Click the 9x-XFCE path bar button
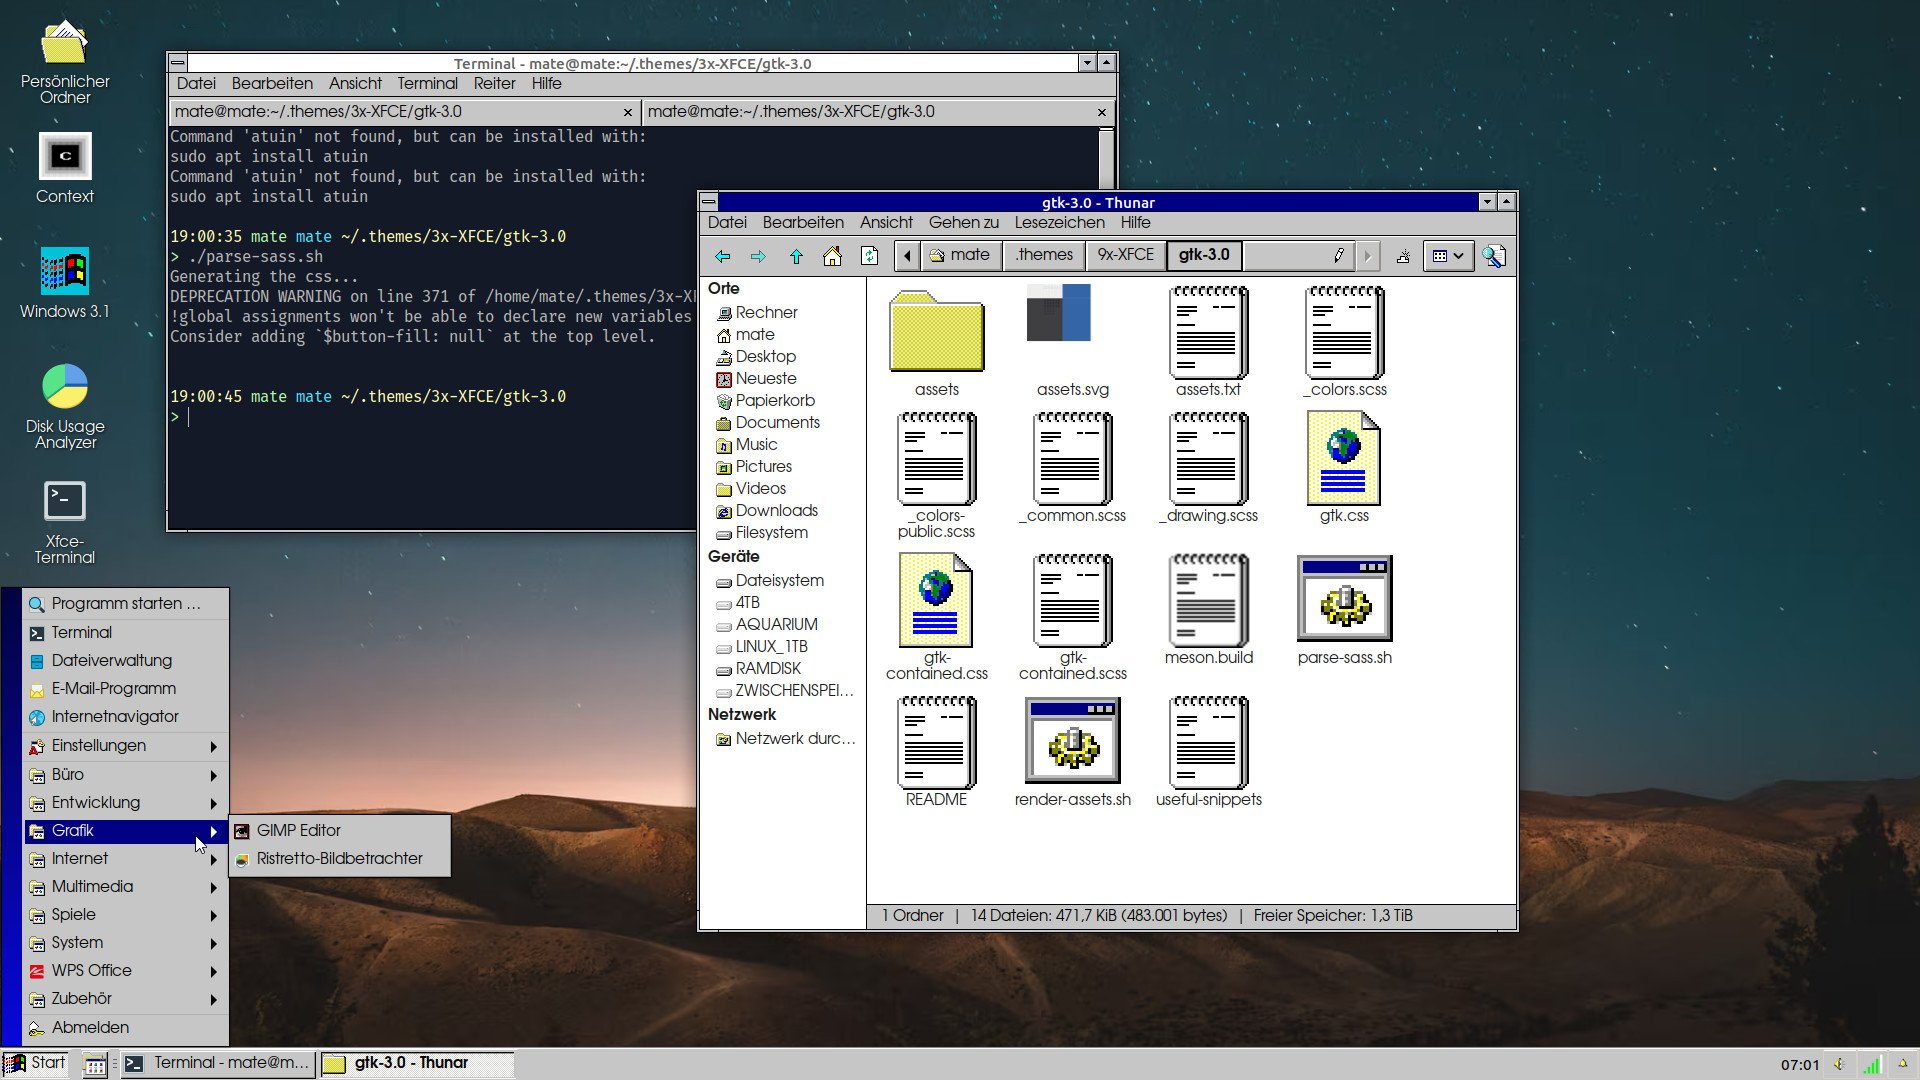Screen dimensions: 1920x1080 [x=1125, y=255]
